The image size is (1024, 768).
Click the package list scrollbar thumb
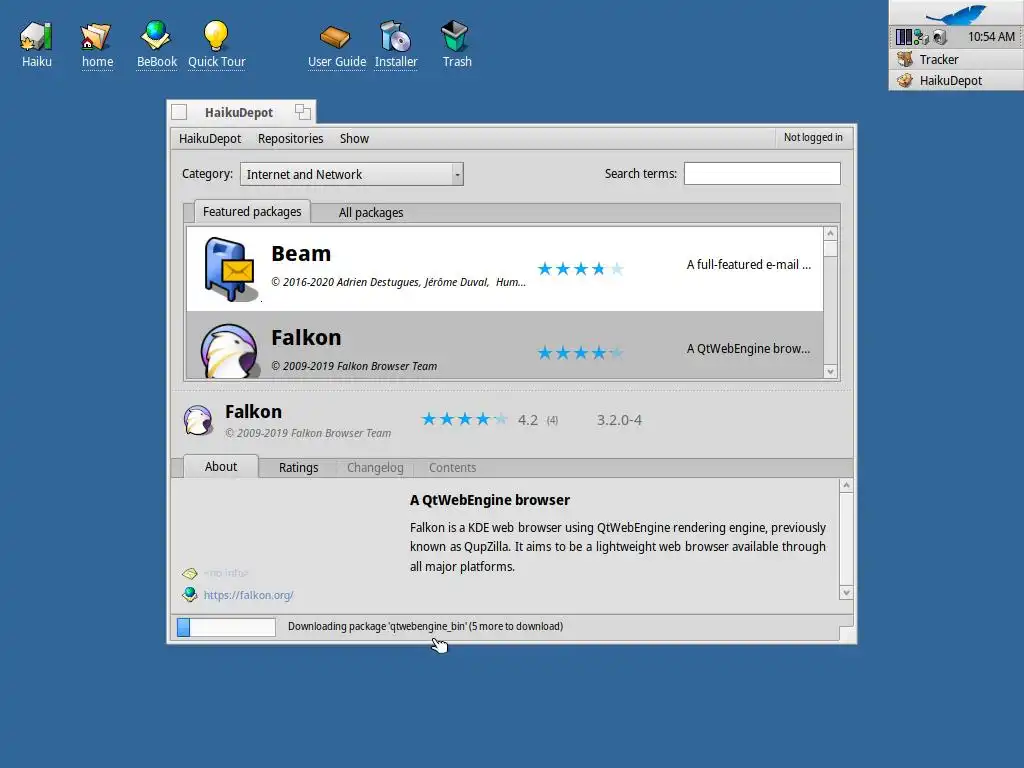pos(830,248)
